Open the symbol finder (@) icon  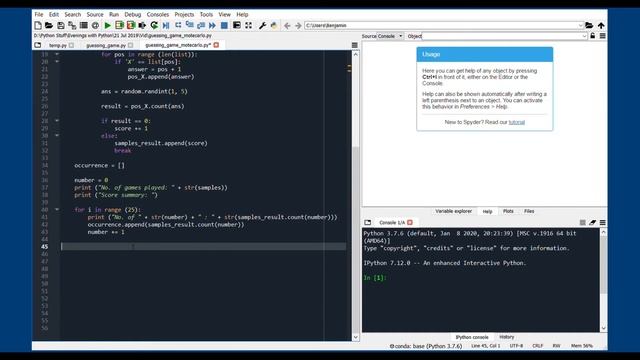coord(95,25)
